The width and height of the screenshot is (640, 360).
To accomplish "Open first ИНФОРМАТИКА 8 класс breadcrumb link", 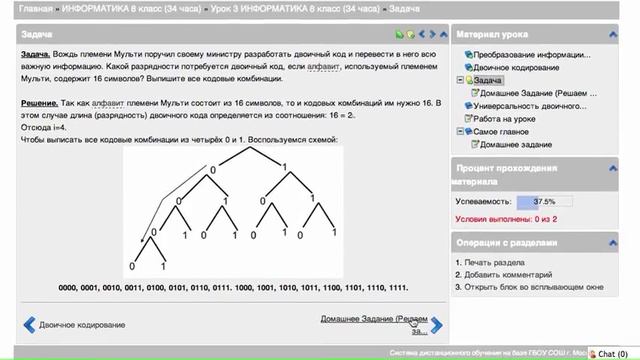I will click(131, 9).
